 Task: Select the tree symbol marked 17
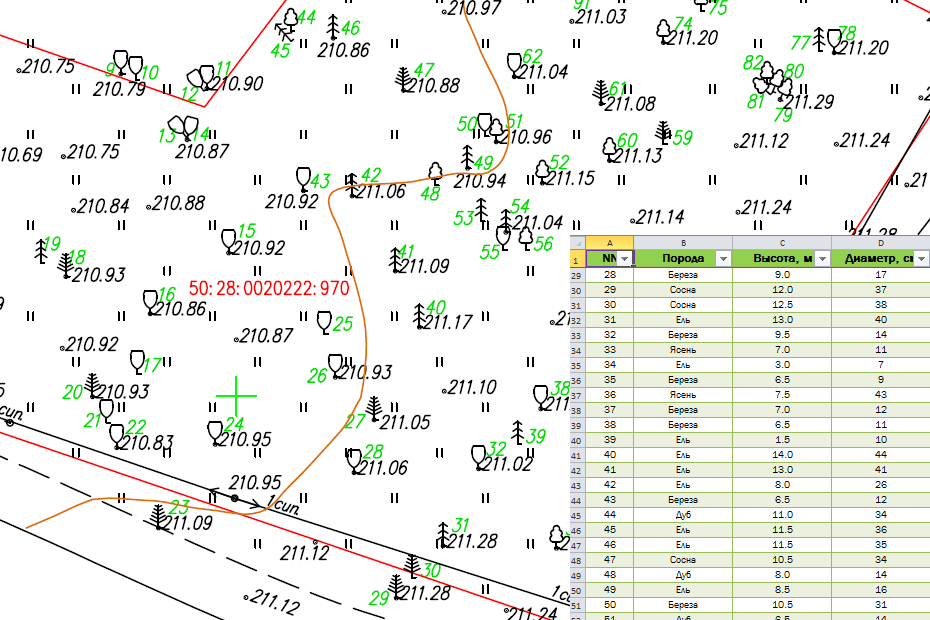138,361
